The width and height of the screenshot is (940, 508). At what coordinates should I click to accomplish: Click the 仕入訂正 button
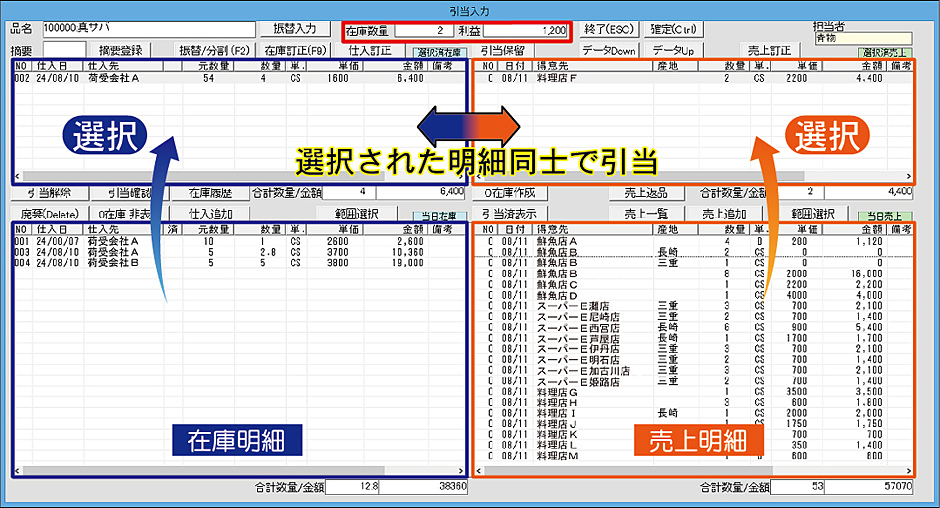click(x=369, y=49)
